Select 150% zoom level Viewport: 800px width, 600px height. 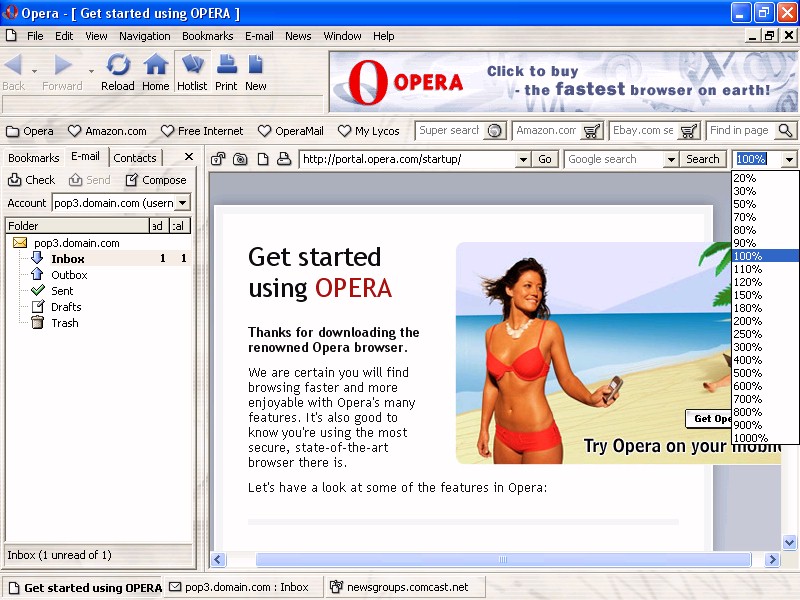click(765, 295)
